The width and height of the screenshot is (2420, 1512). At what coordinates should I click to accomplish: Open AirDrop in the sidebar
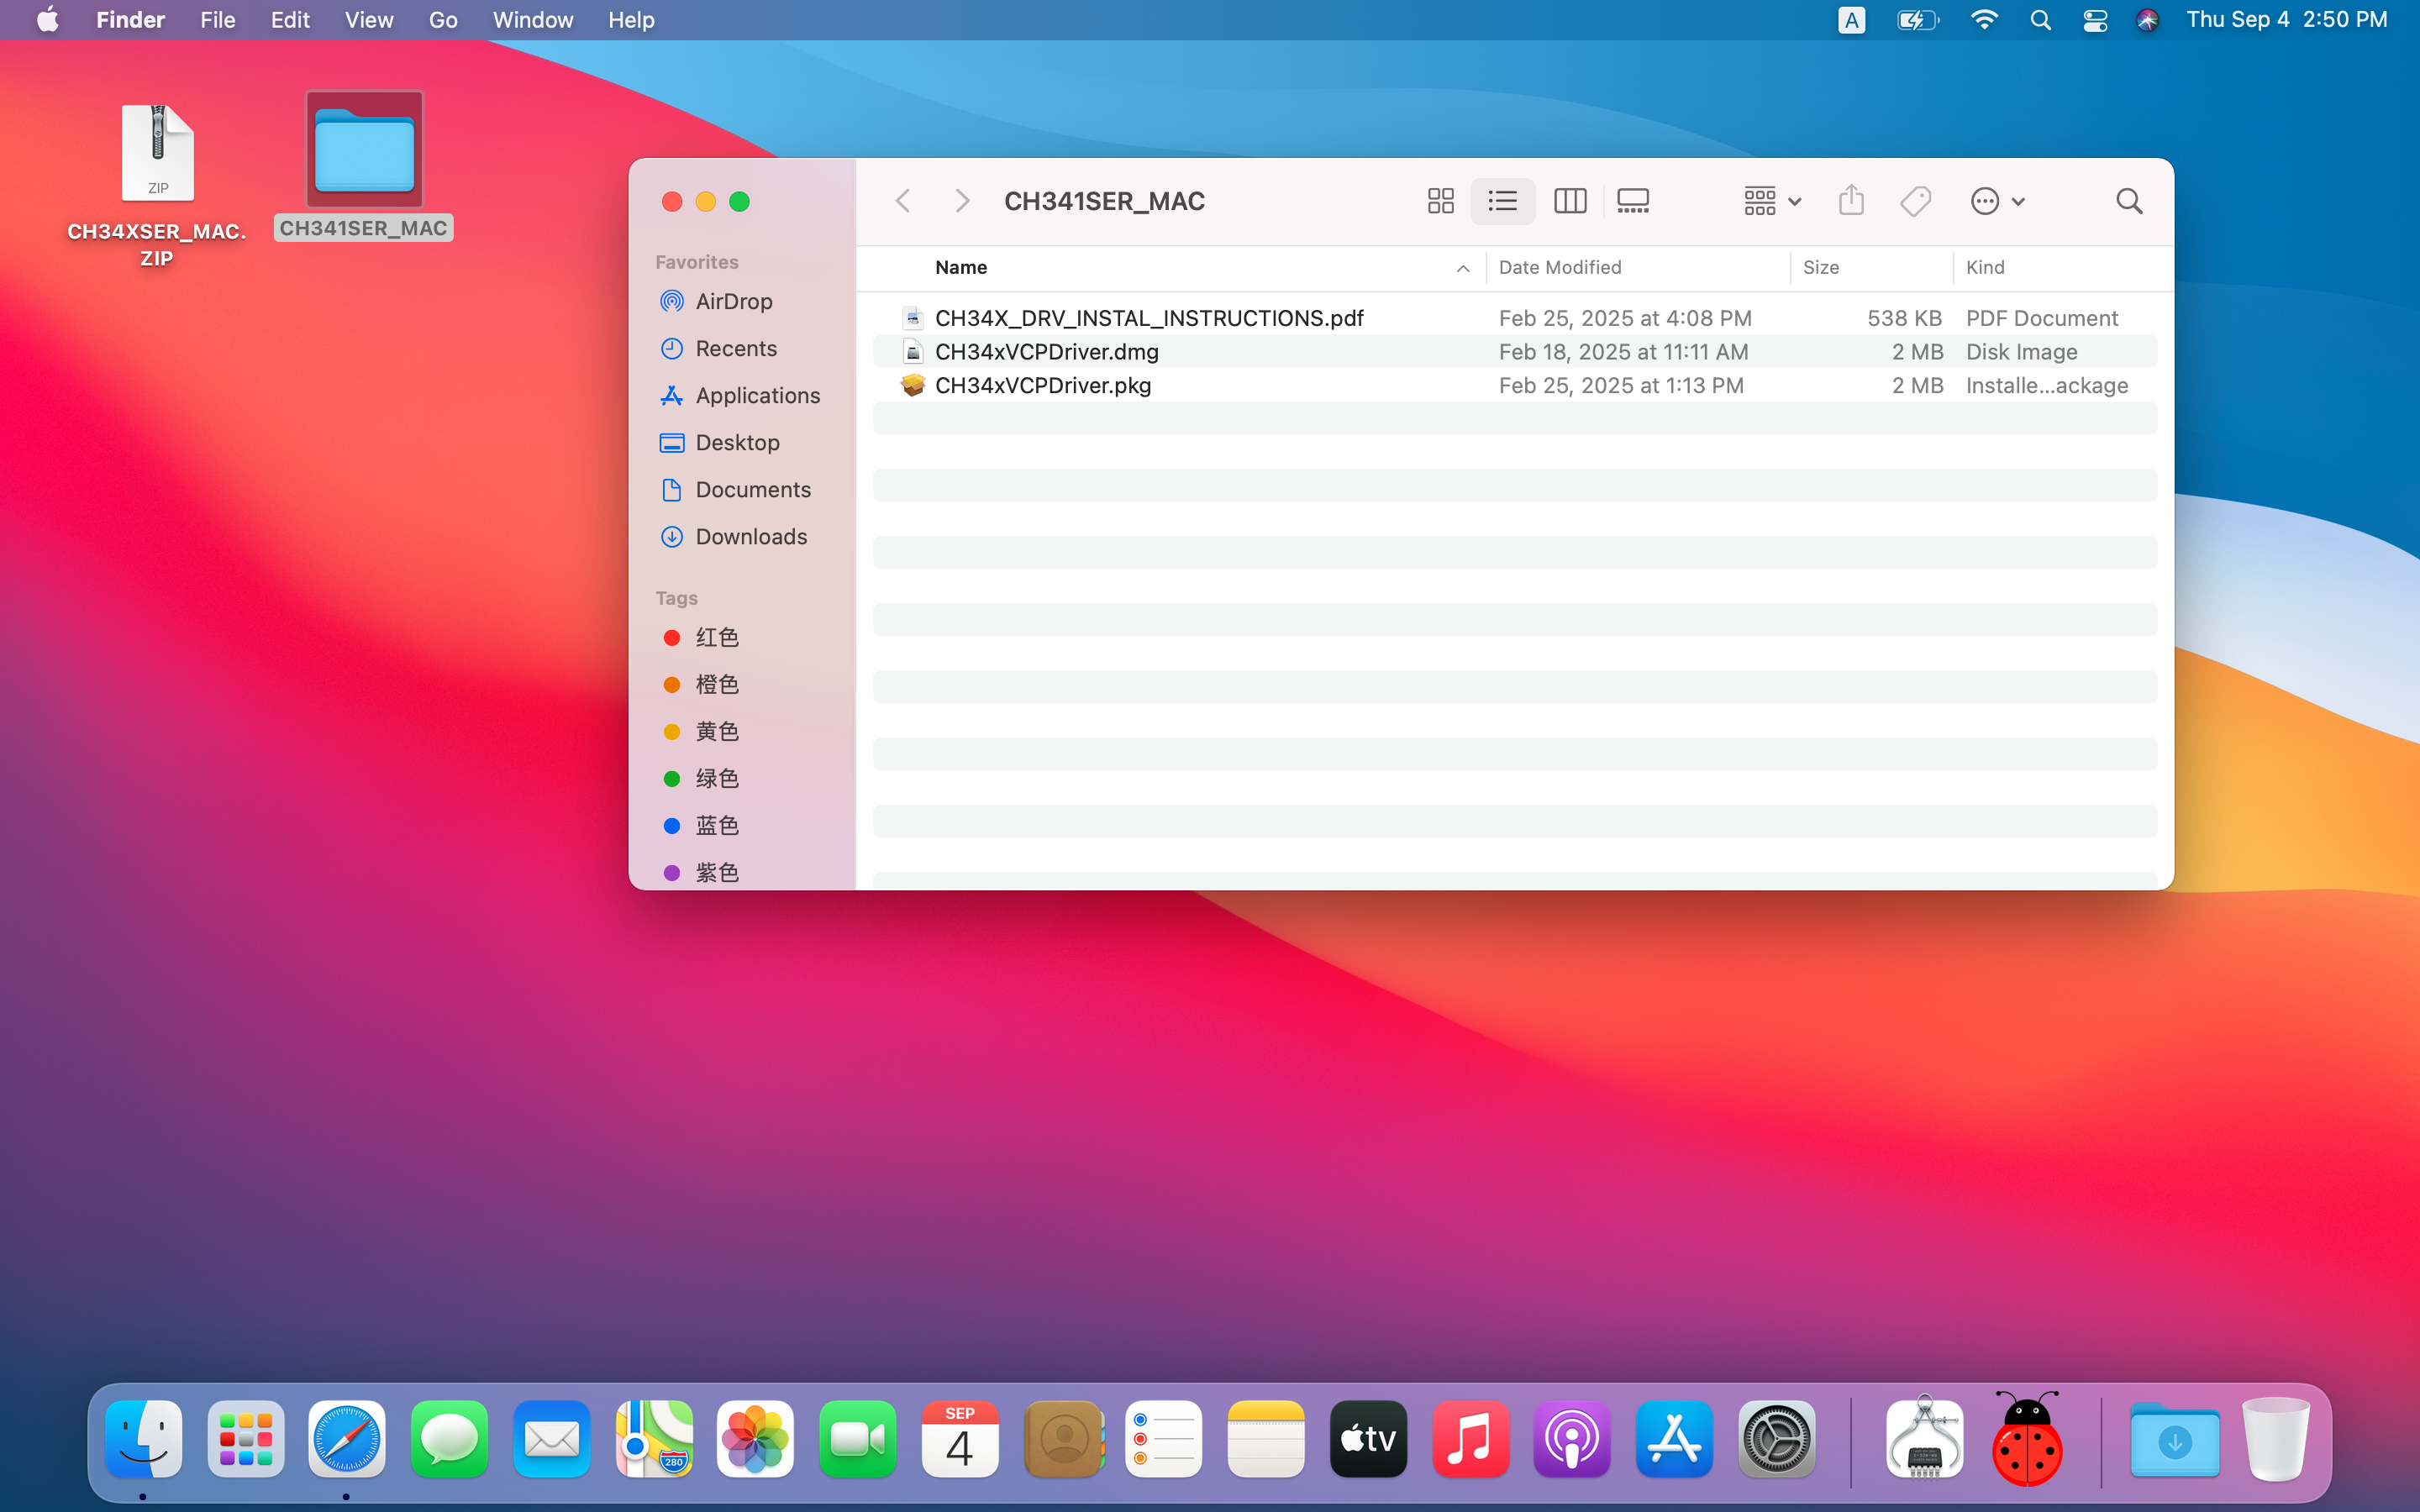740,301
